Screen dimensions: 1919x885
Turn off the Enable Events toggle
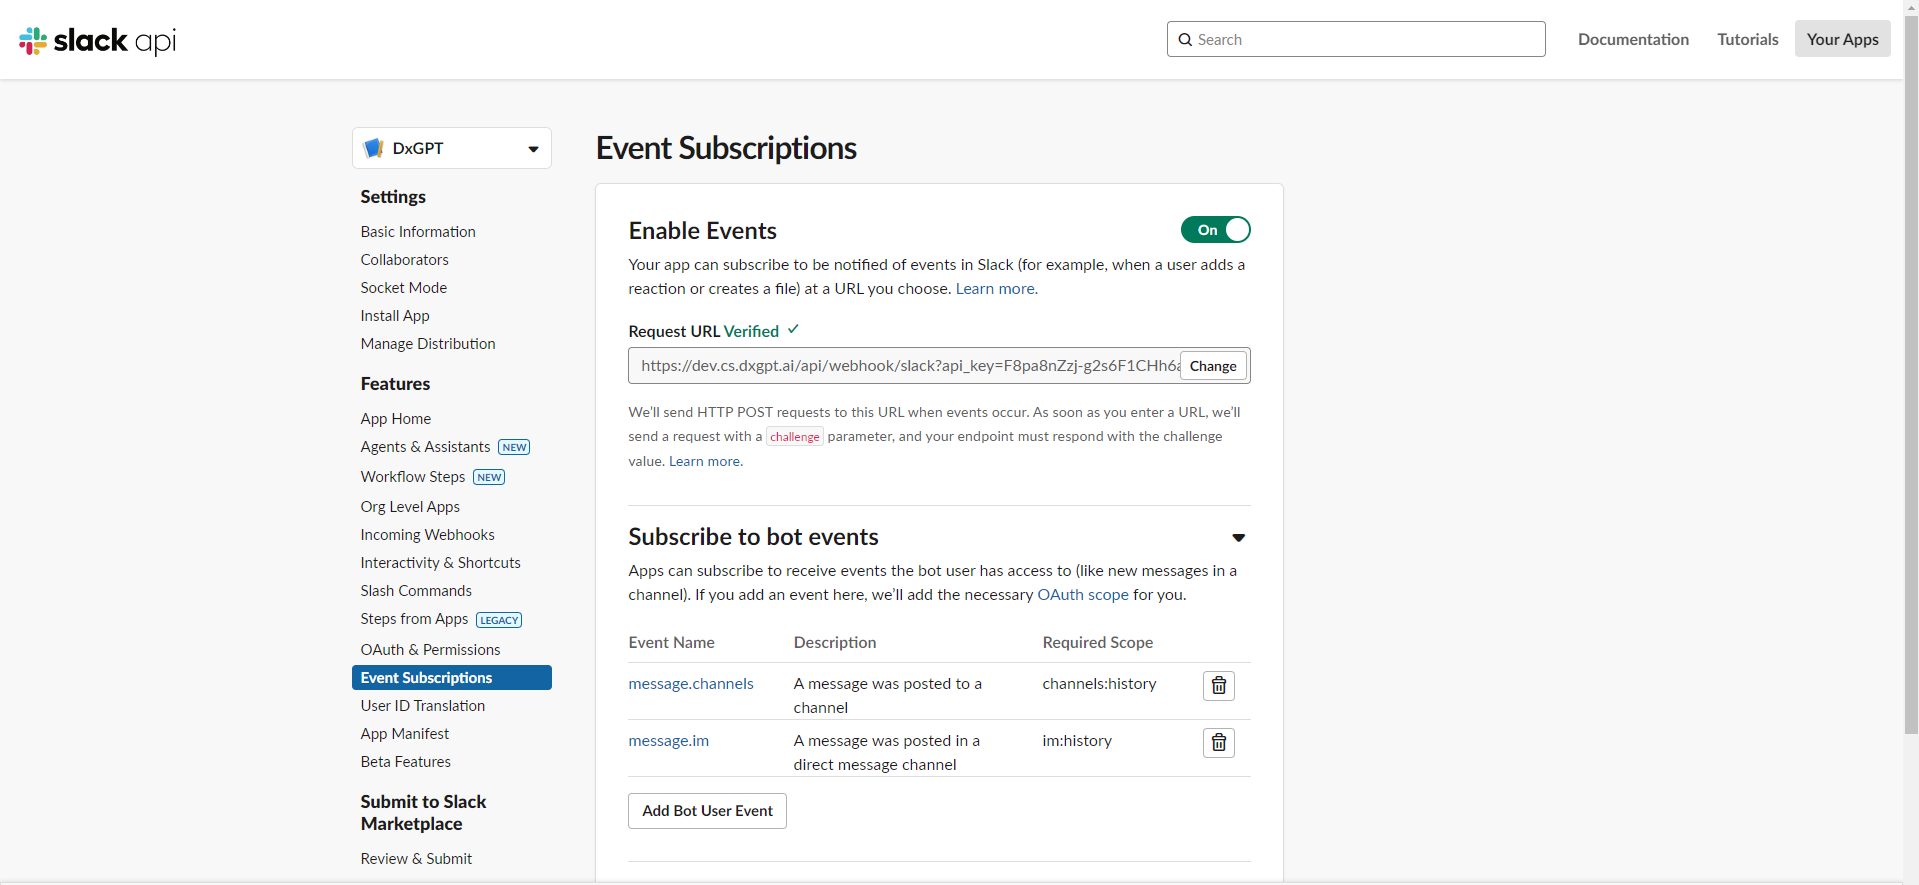[1216, 230]
